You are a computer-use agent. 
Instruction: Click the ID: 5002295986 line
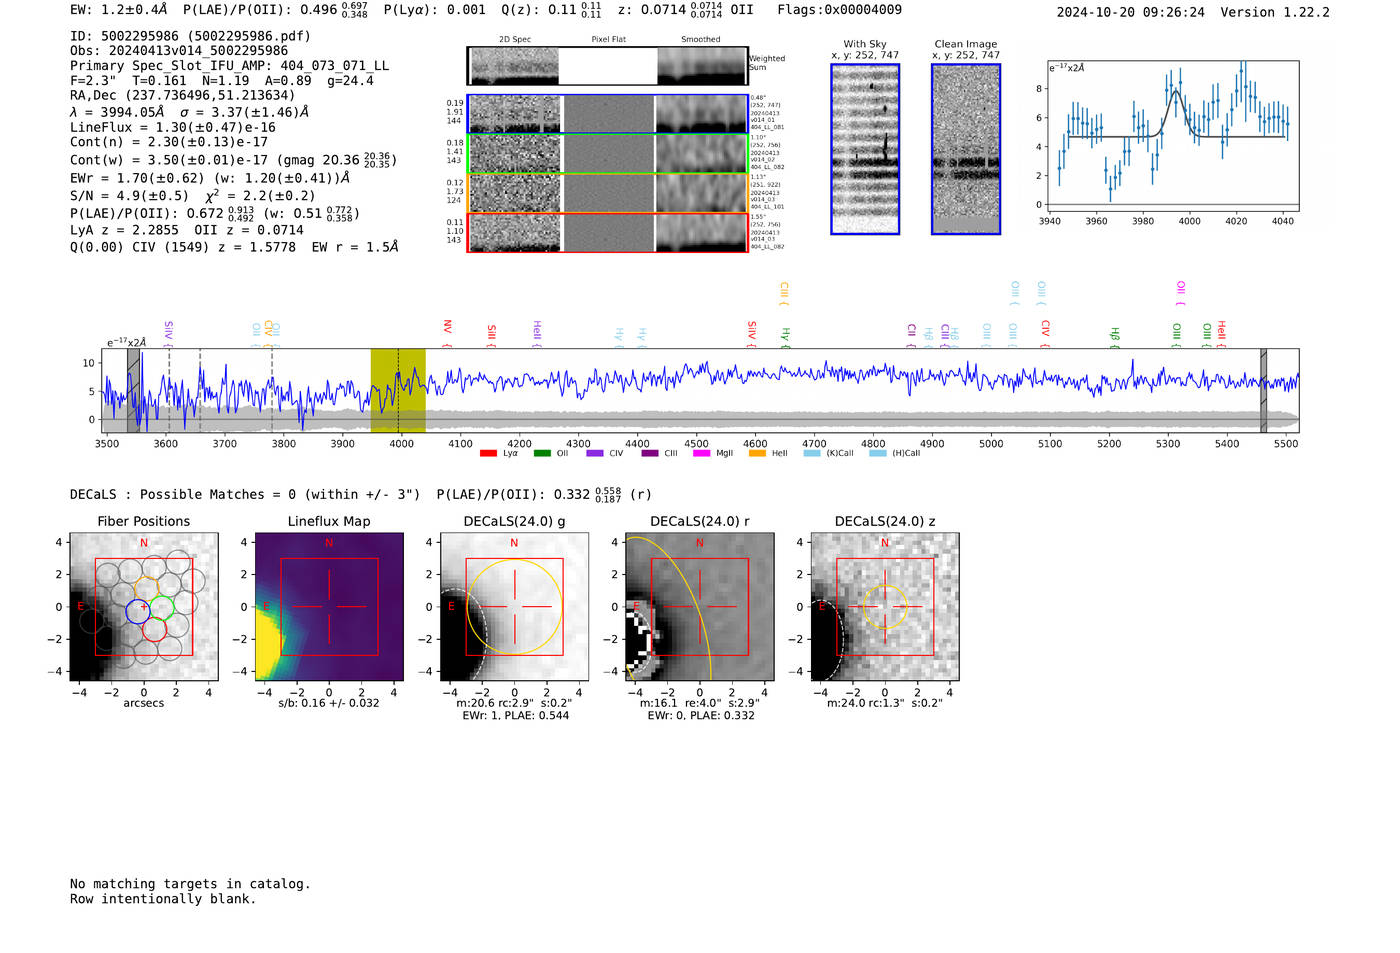coord(190,36)
